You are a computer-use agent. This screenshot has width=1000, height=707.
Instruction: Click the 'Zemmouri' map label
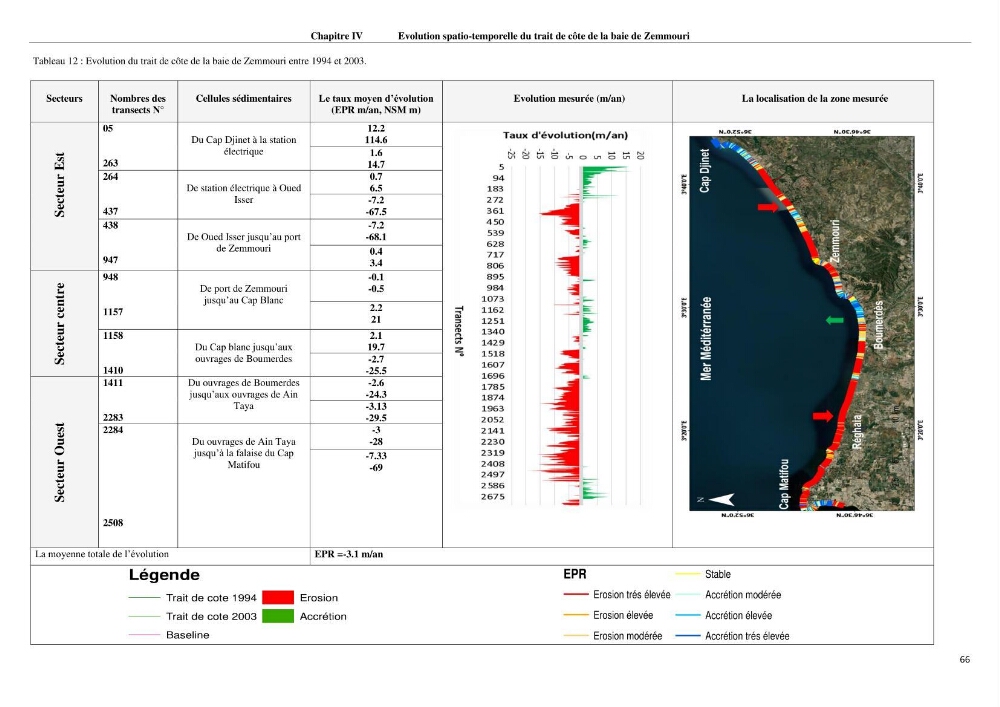point(835,242)
